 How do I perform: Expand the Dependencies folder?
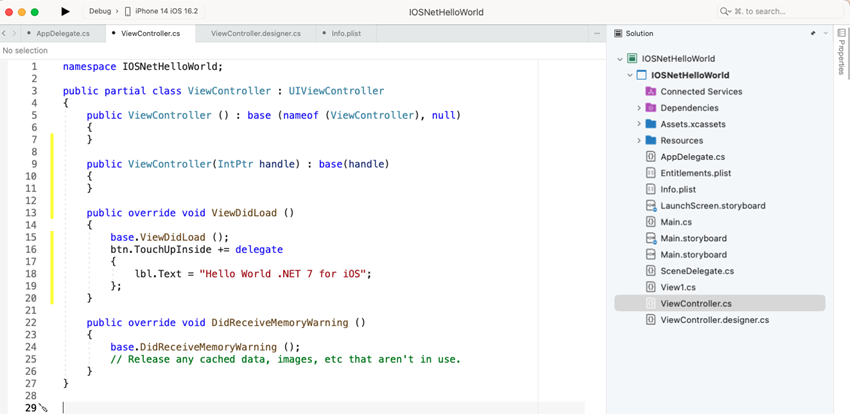pyautogui.click(x=640, y=108)
